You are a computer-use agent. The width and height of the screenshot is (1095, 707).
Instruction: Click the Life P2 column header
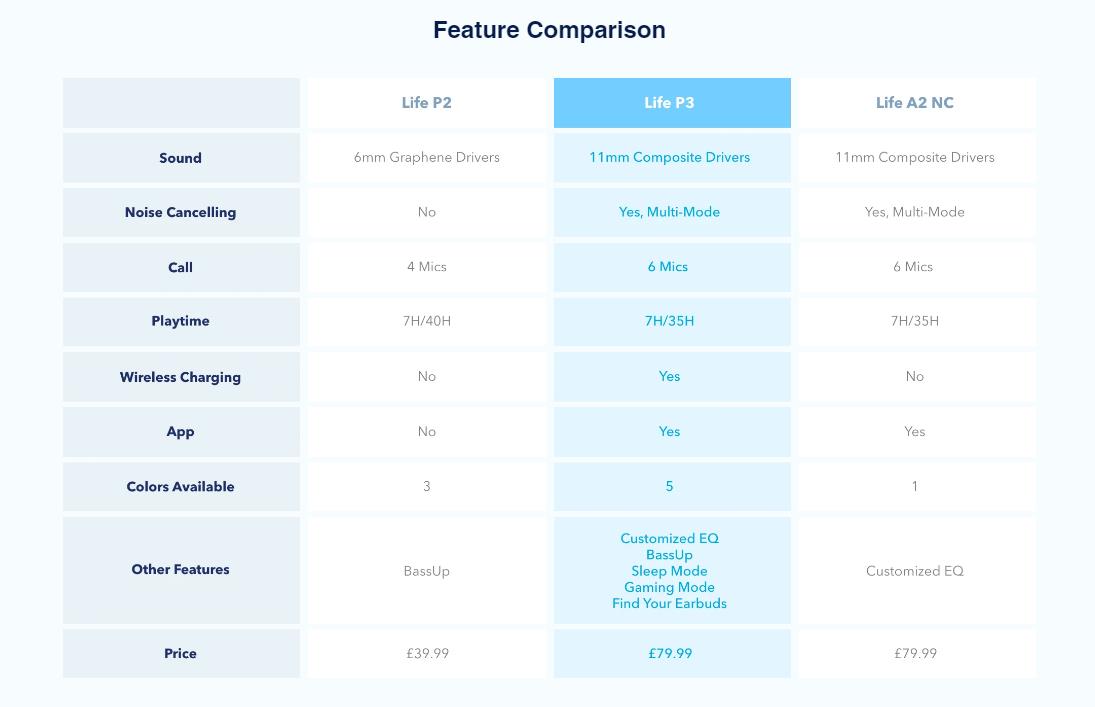[x=427, y=103]
